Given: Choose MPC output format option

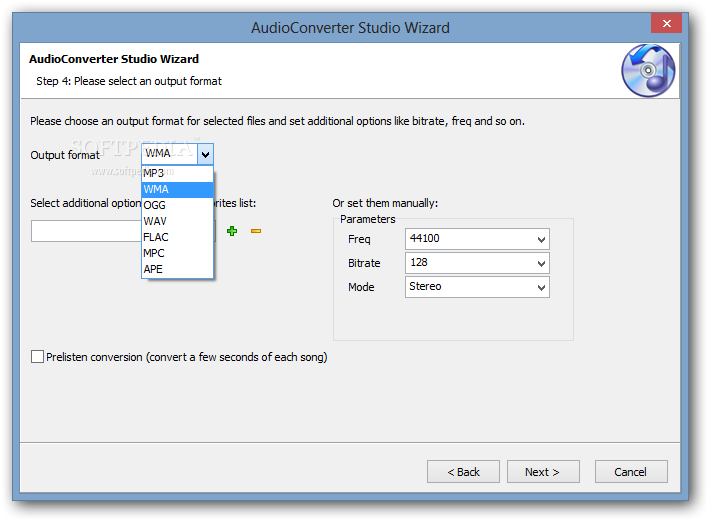Looking at the screenshot, I should [177, 253].
